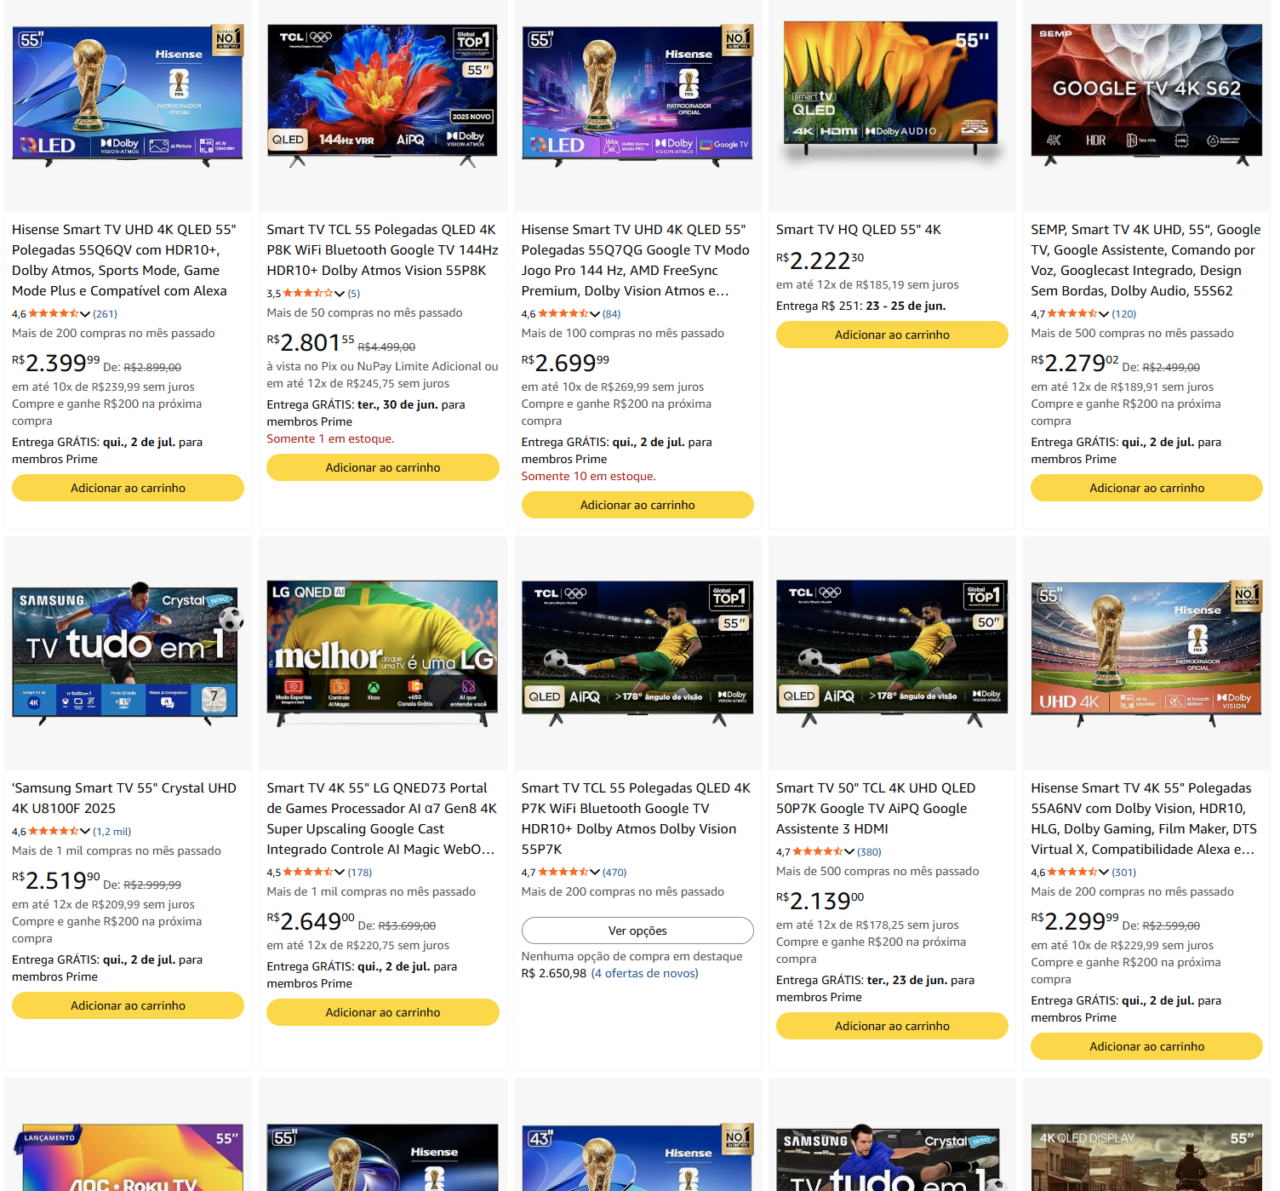Open TCL 55" QLED AiPQ image
This screenshot has height=1191, width=1280.
(638, 652)
